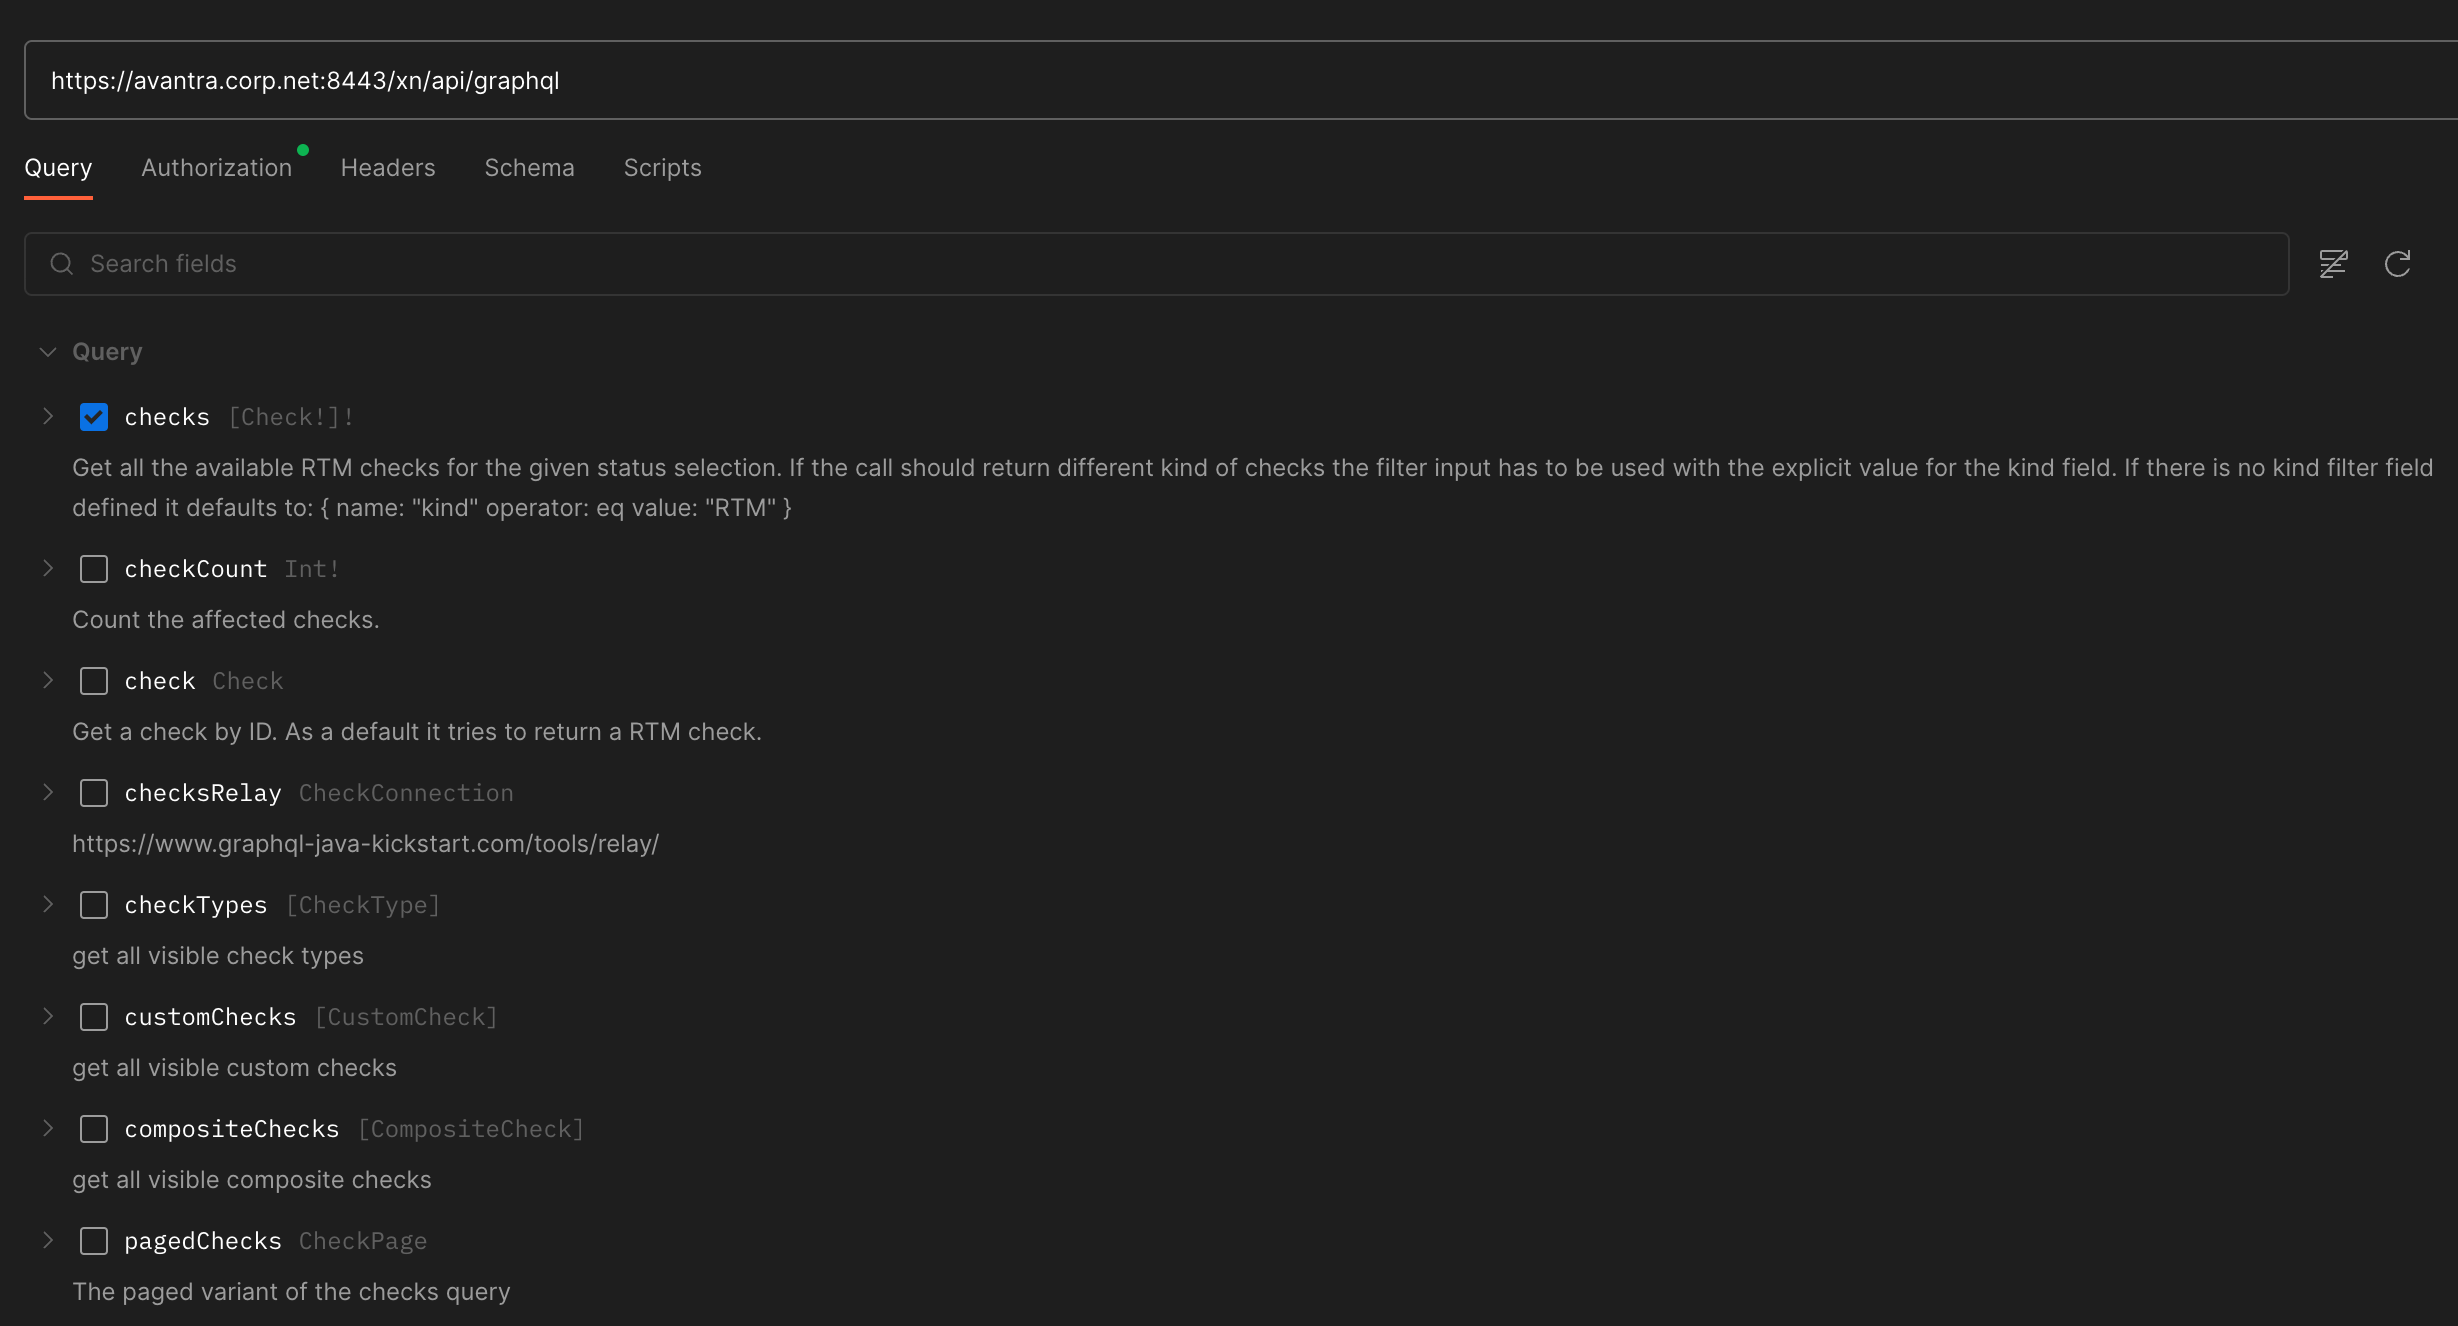Expand the checkTypes field arrow
The width and height of the screenshot is (2458, 1326).
(x=47, y=904)
